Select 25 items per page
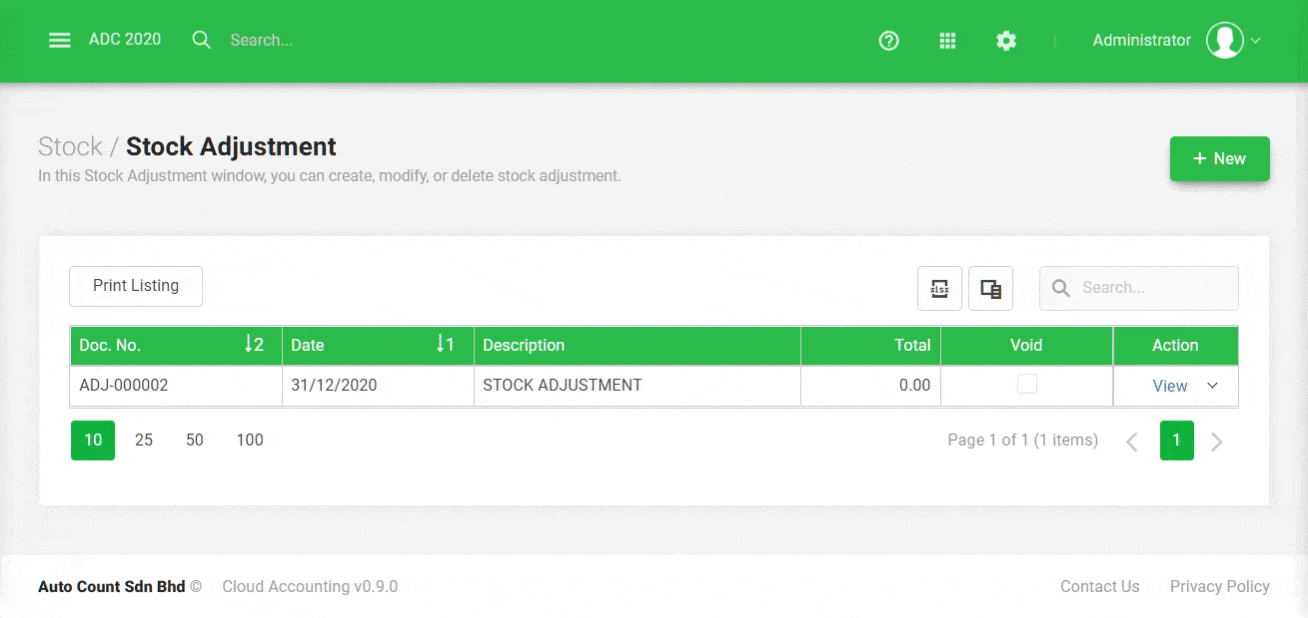 click(x=144, y=440)
